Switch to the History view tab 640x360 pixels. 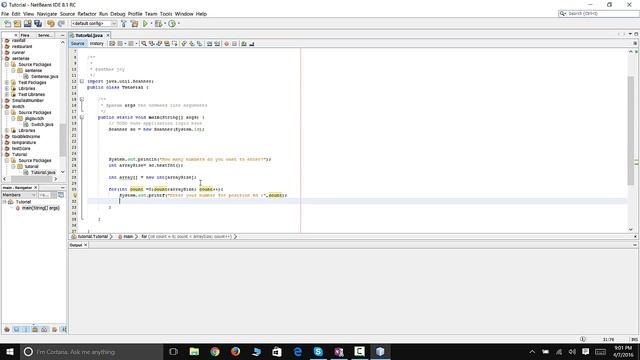96,44
